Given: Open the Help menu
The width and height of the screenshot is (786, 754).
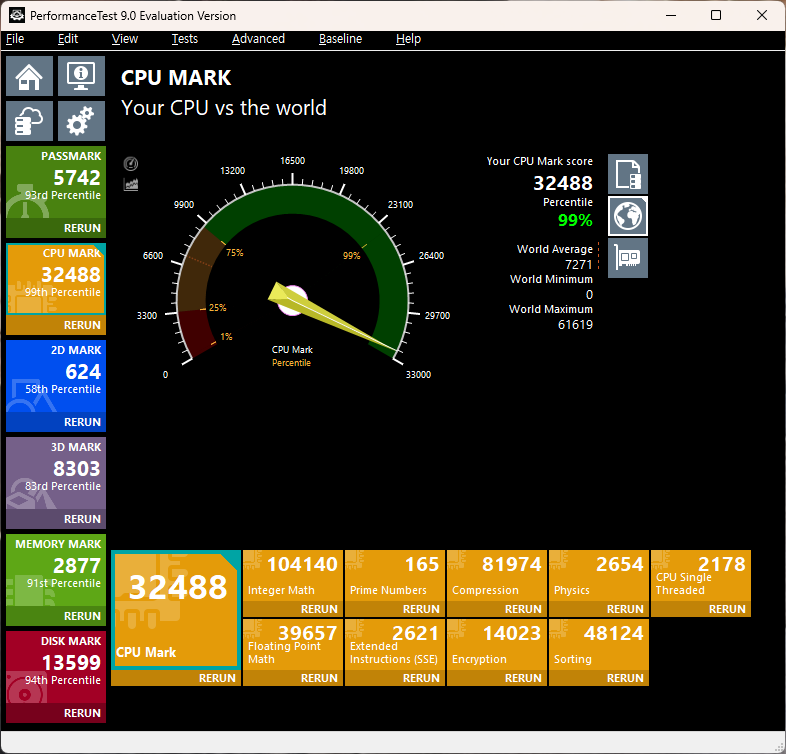Looking at the screenshot, I should (408, 39).
